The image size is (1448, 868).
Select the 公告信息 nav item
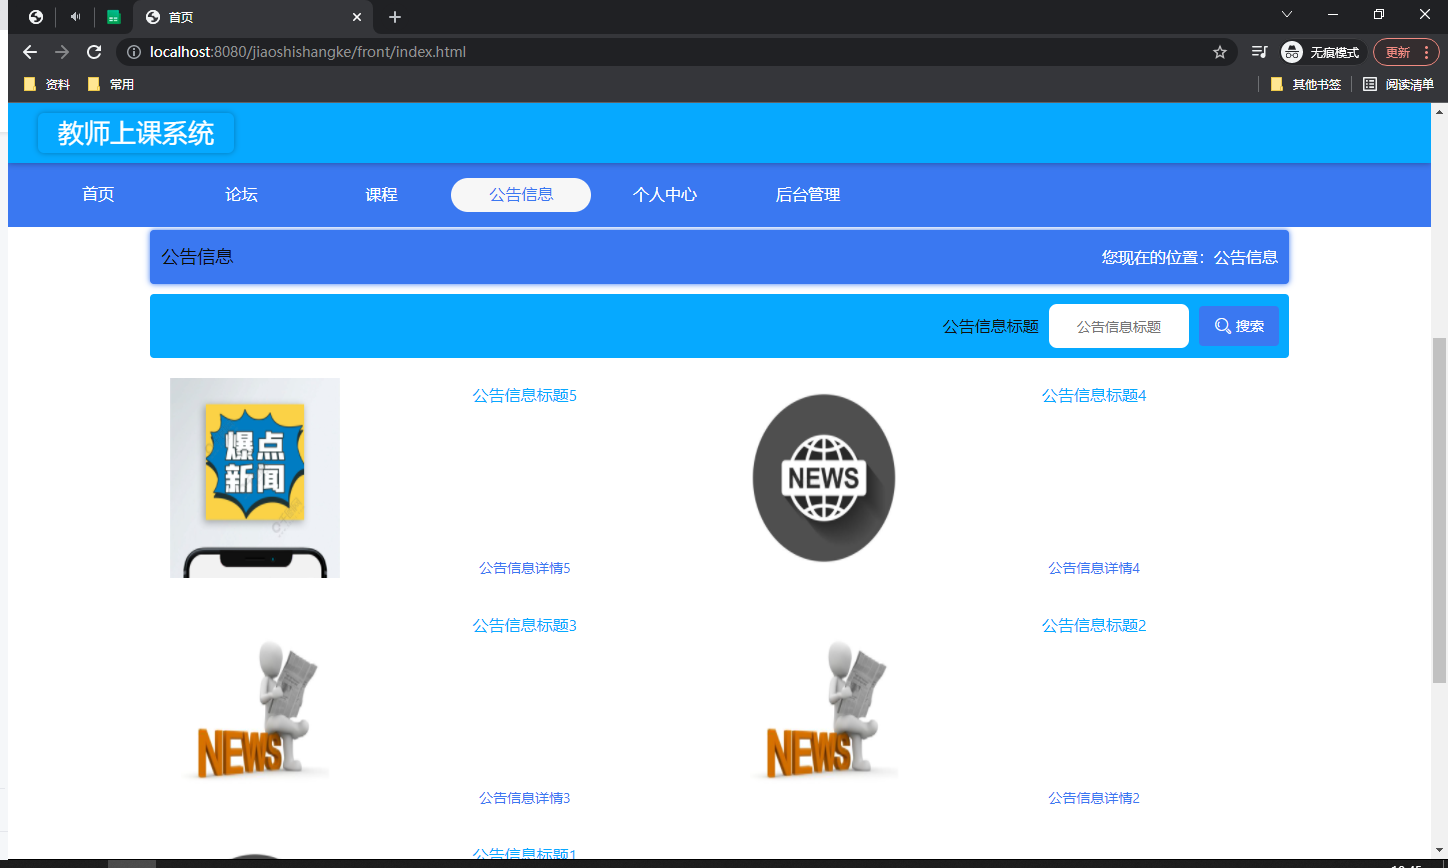[x=521, y=195]
